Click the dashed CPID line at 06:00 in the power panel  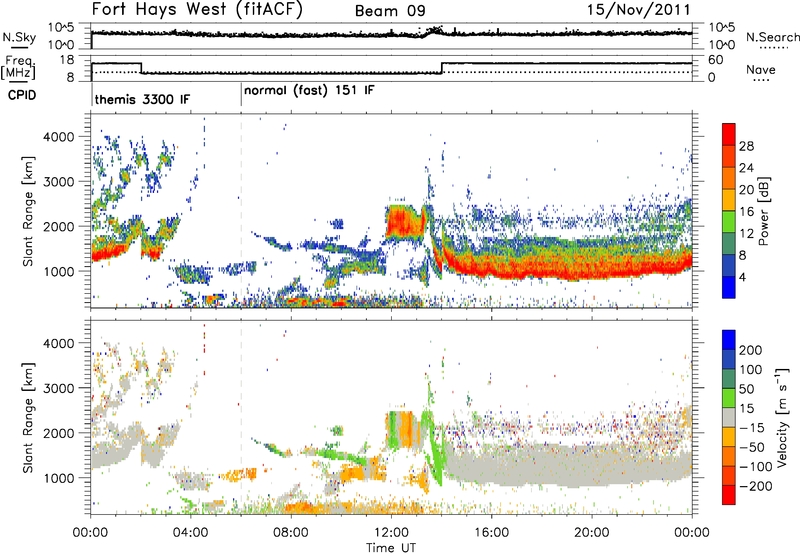tap(241, 210)
